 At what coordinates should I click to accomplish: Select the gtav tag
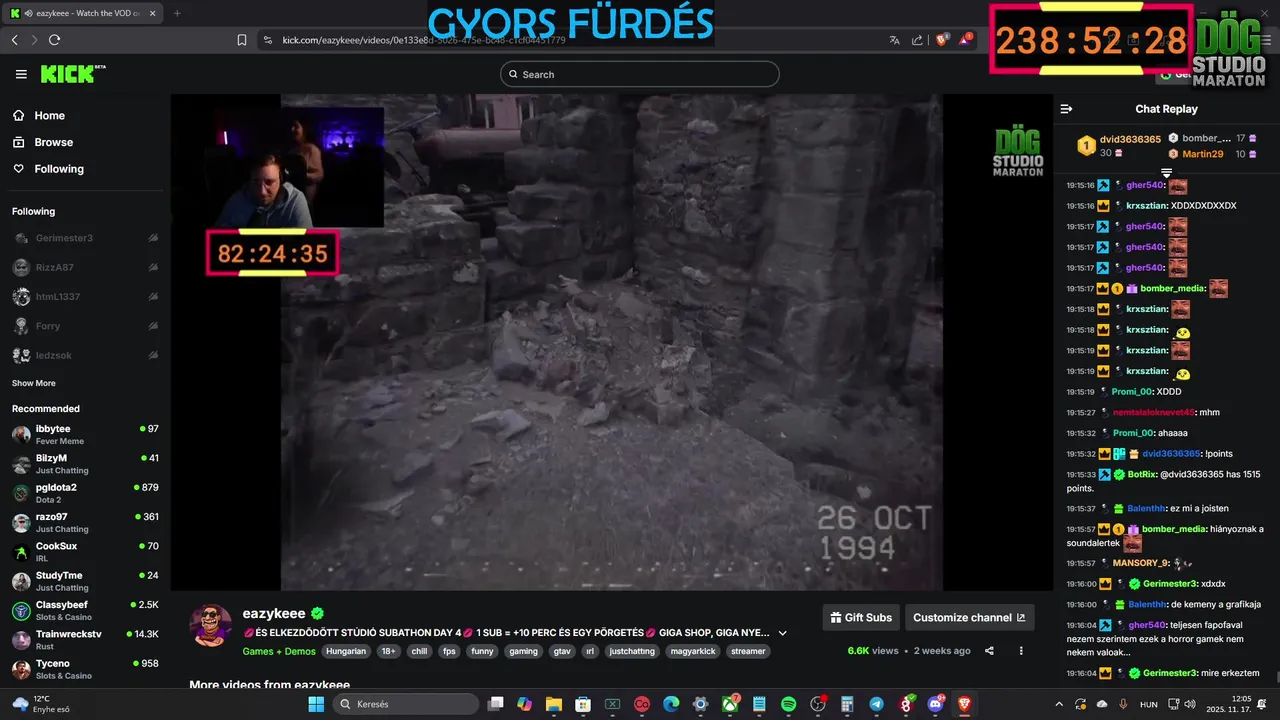click(563, 651)
